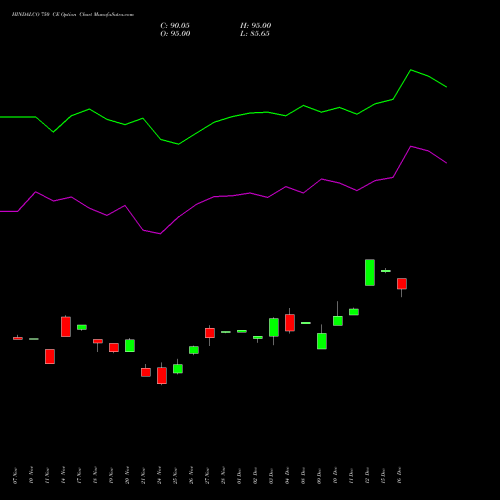Click the lowest red candle for 24 Nov
This screenshot has width=500, height=500.
(x=162, y=376)
